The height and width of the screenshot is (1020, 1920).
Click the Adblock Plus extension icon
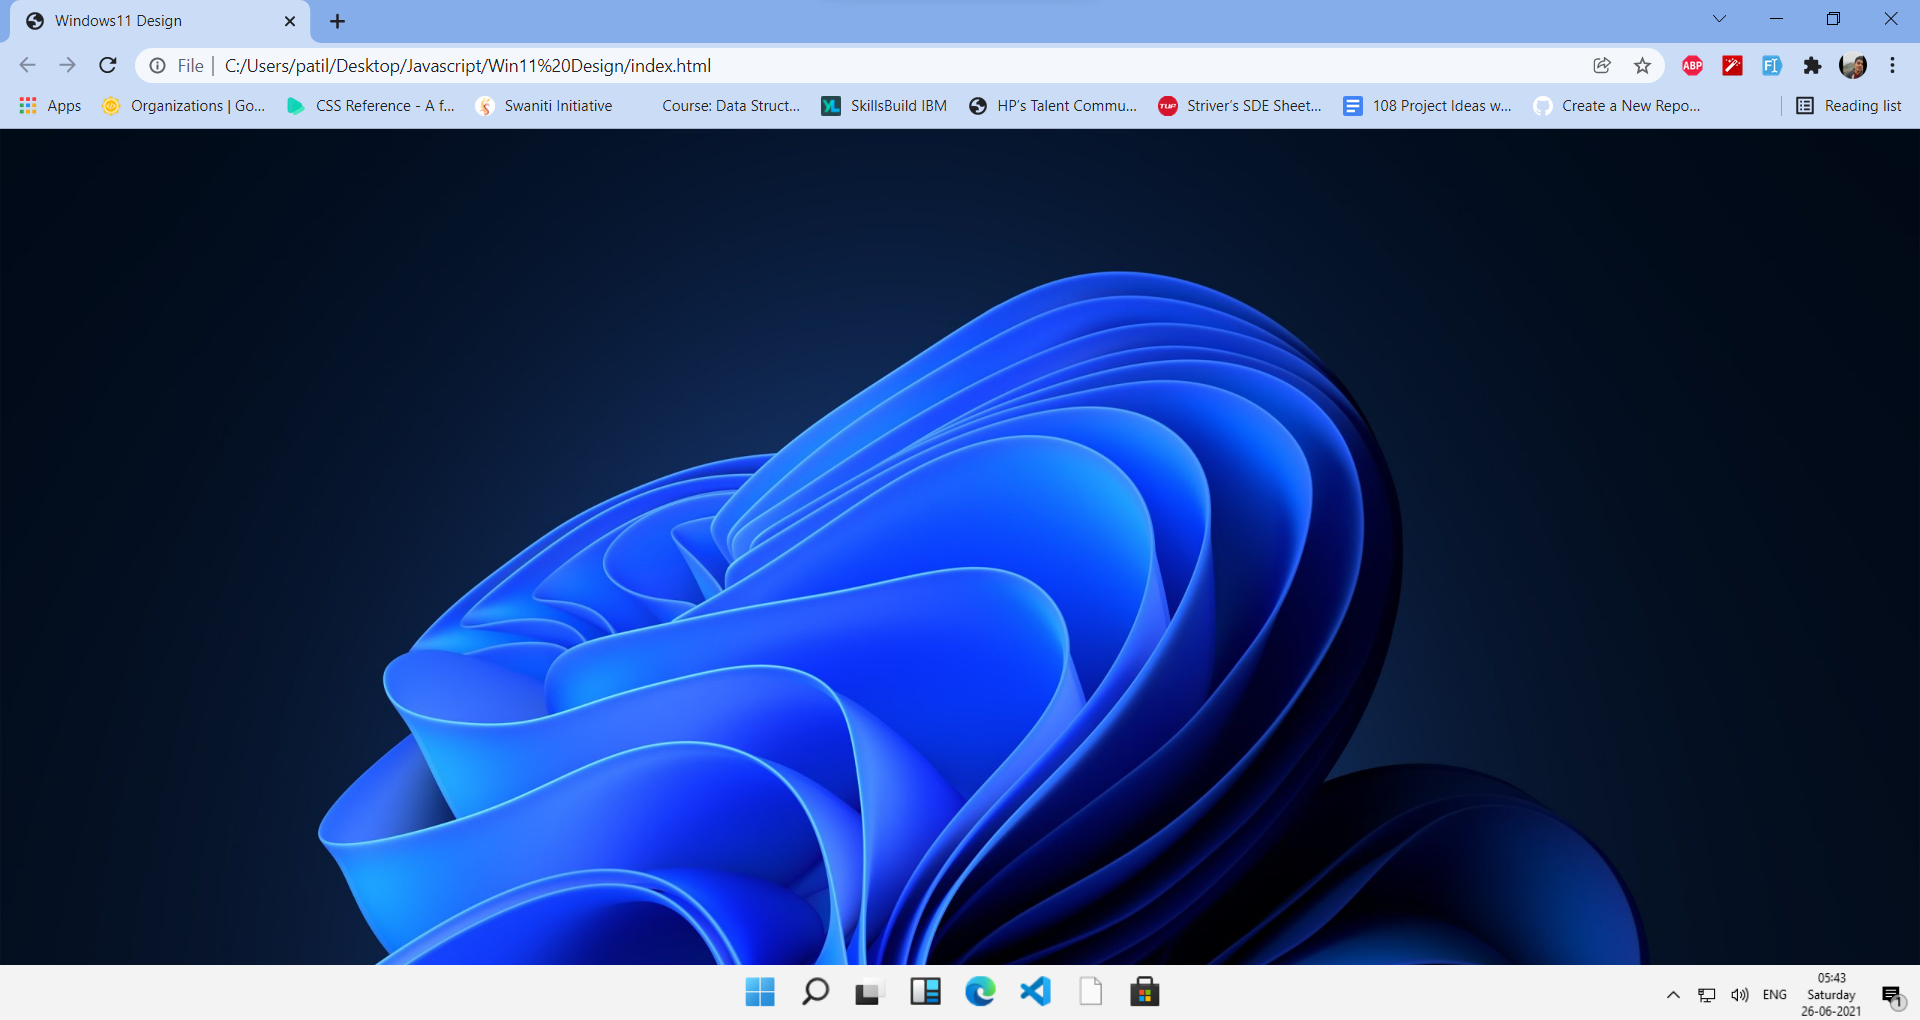tap(1692, 65)
